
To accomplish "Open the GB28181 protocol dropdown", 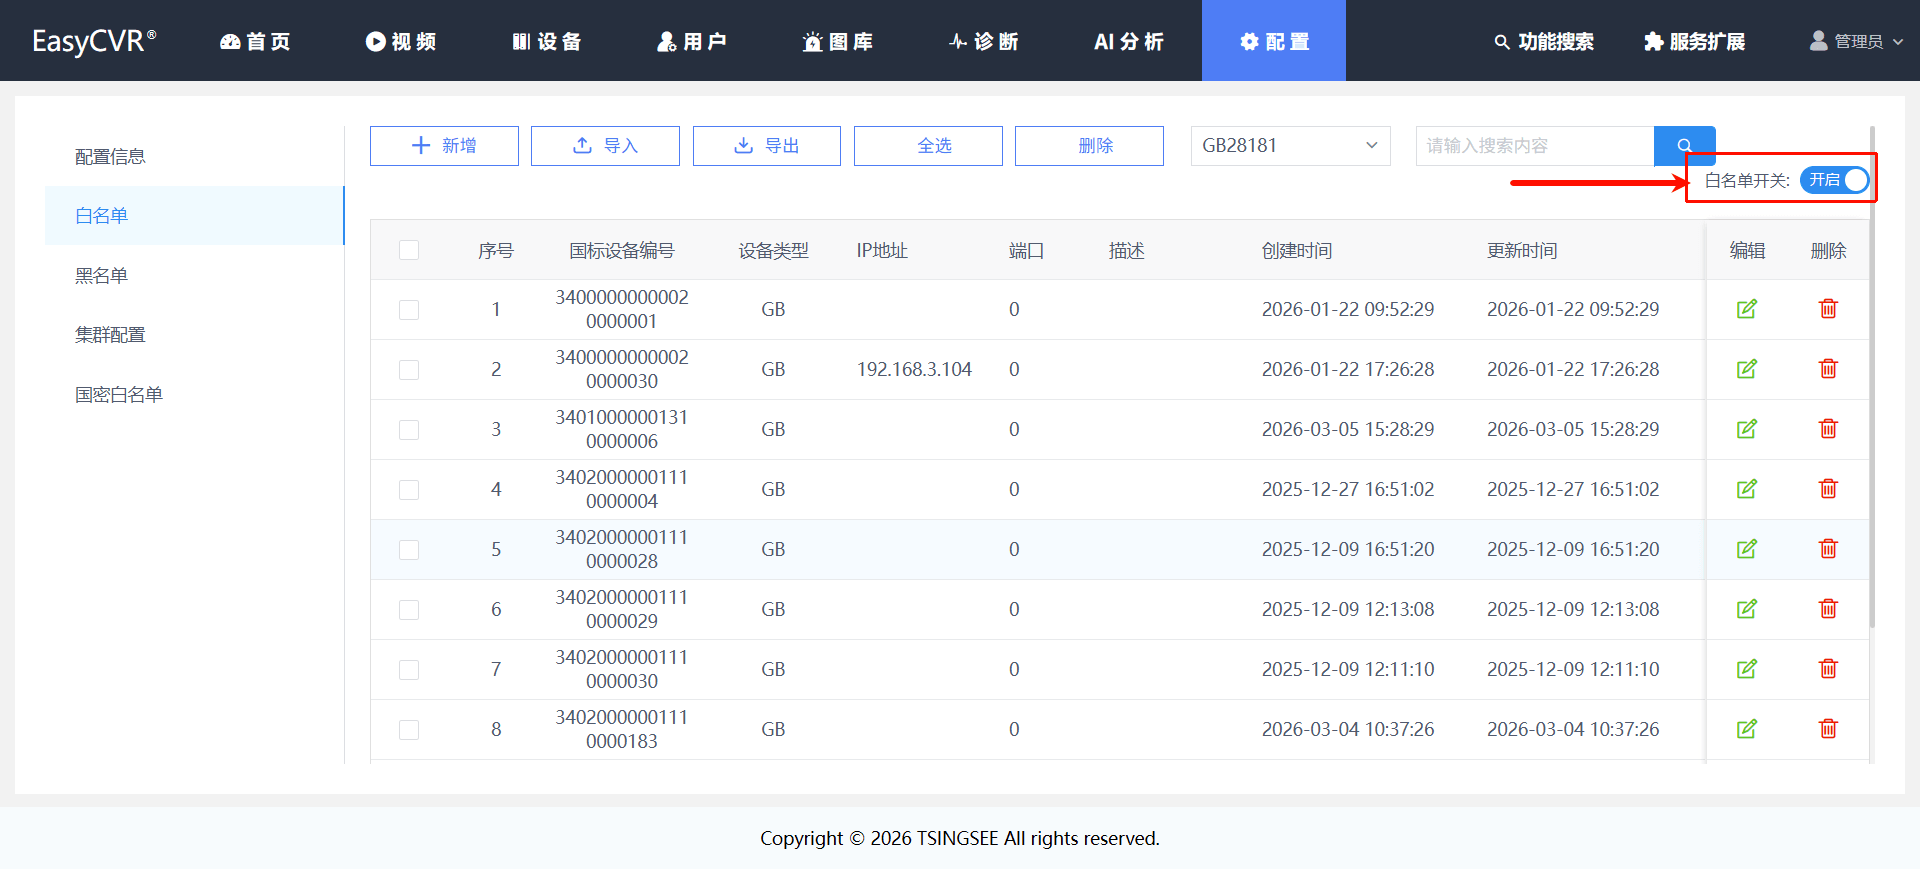I will coord(1290,146).
